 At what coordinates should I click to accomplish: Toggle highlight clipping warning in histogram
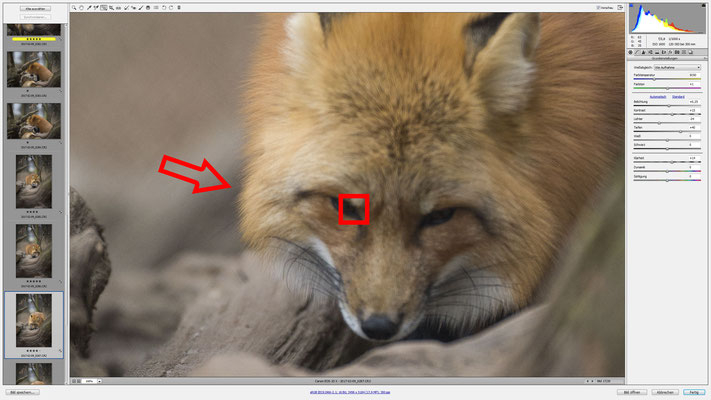click(x=703, y=6)
